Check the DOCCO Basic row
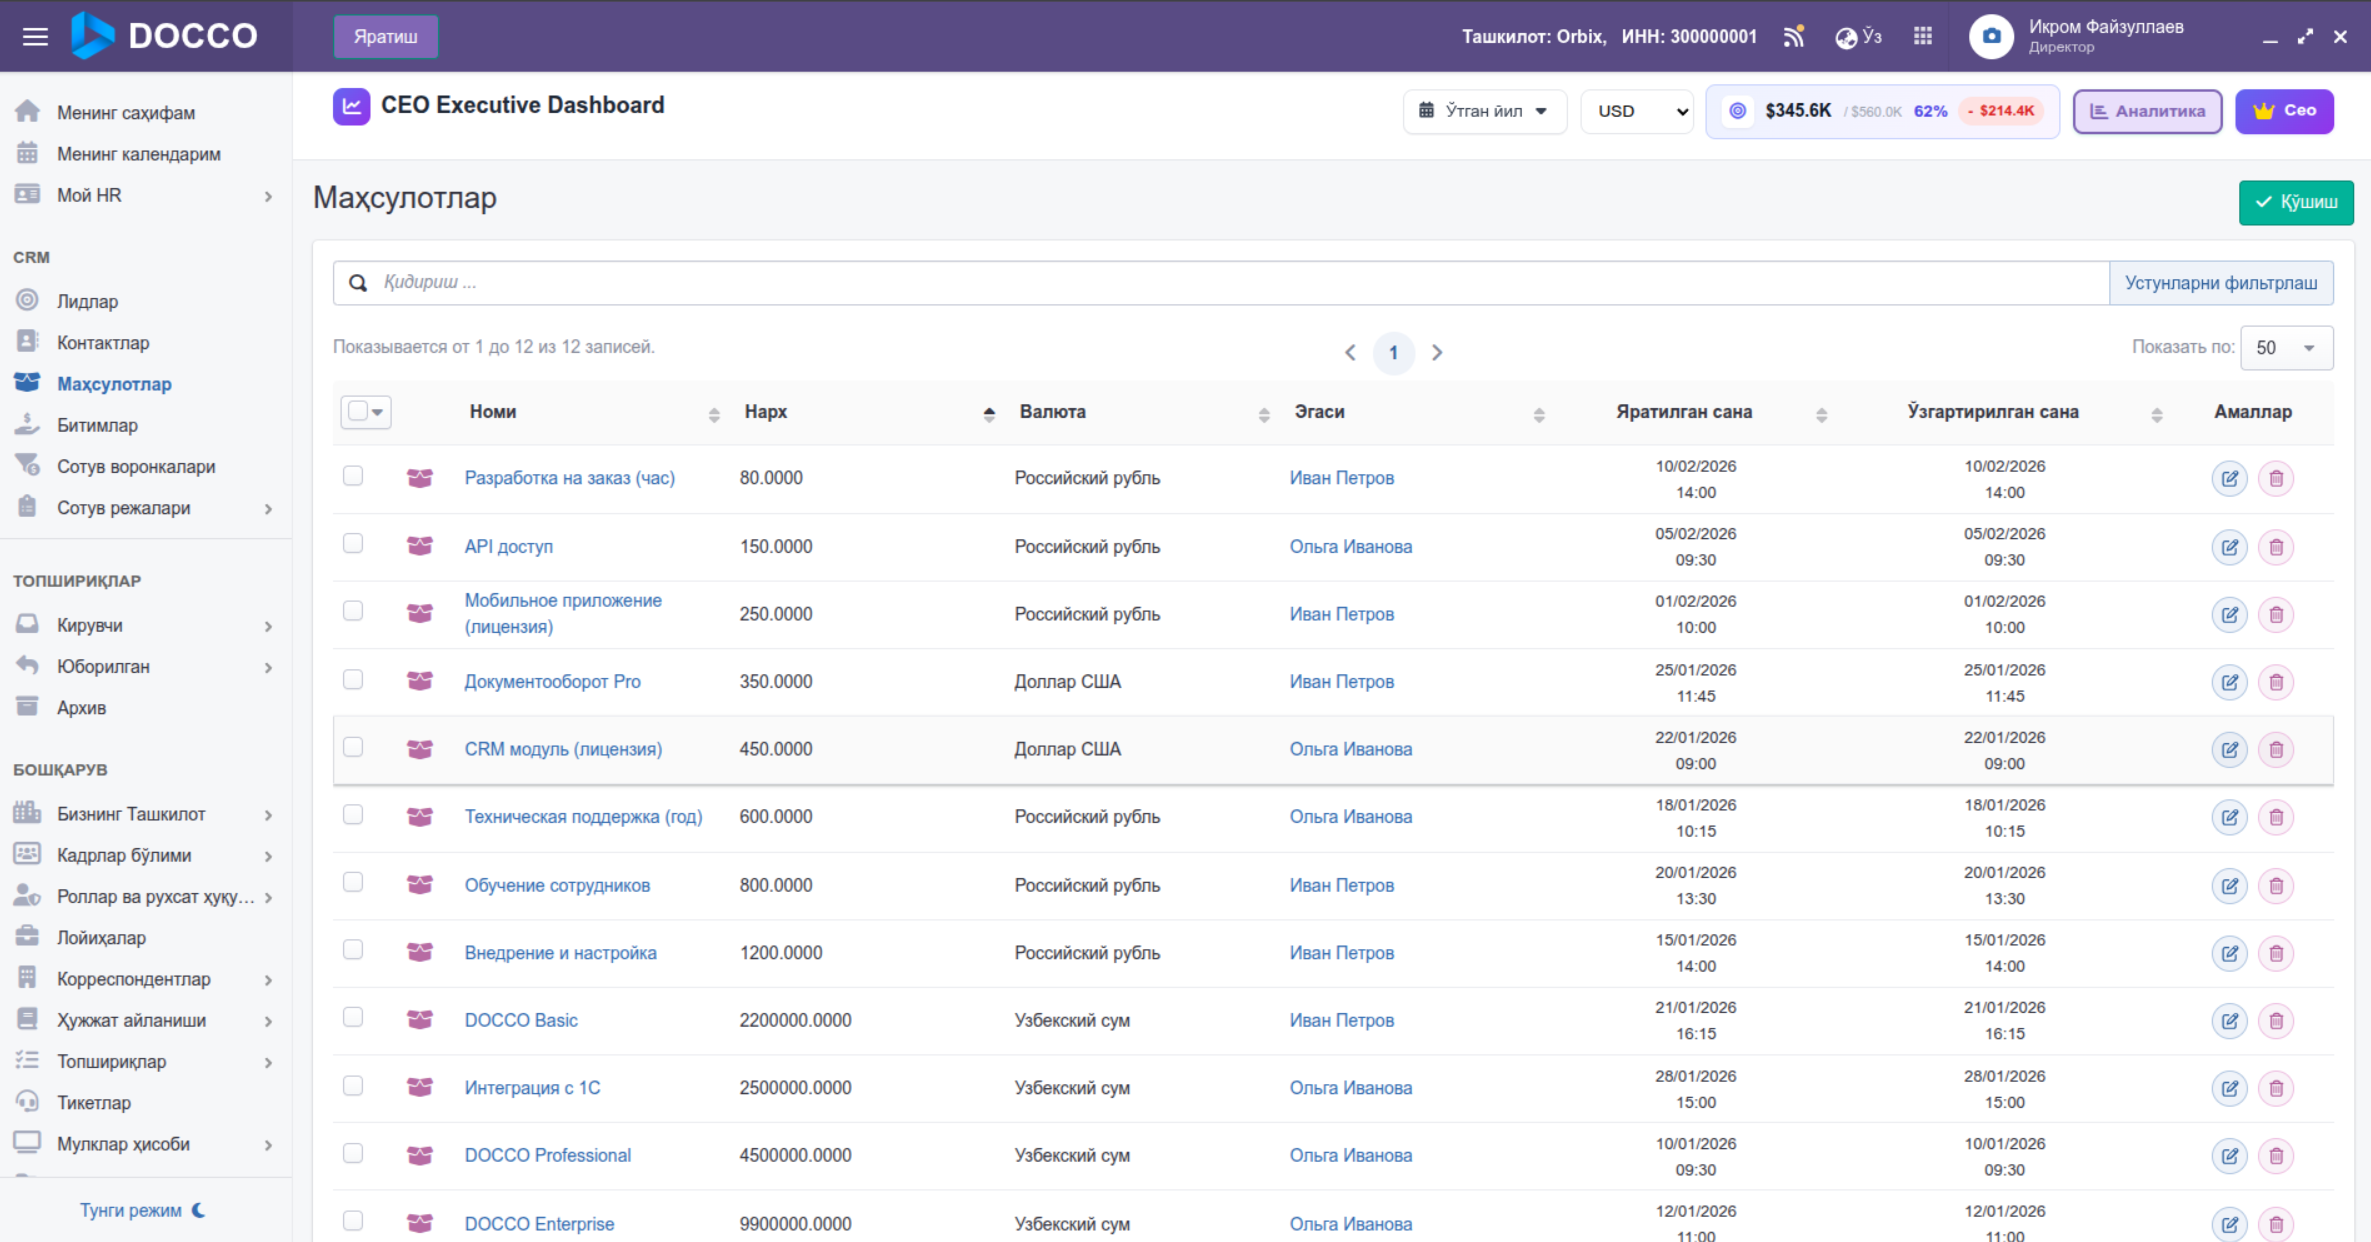 click(x=353, y=1017)
